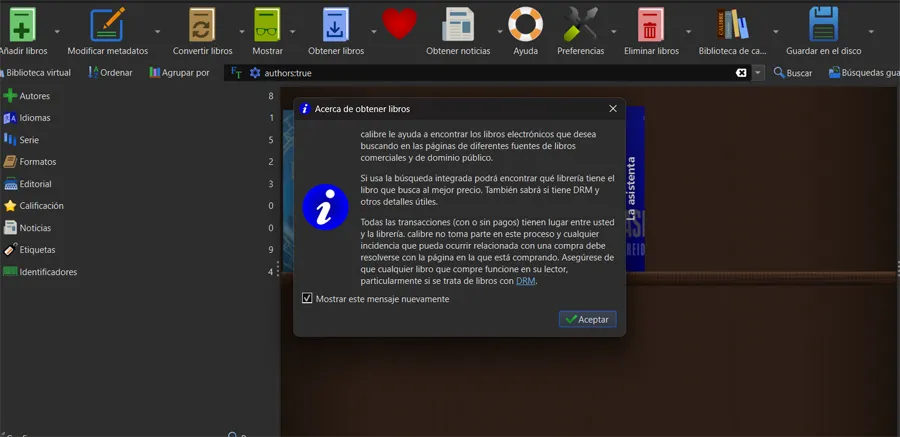The height and width of the screenshot is (437, 900).
Task: Open Modificar metadatos tool
Action: (107, 25)
